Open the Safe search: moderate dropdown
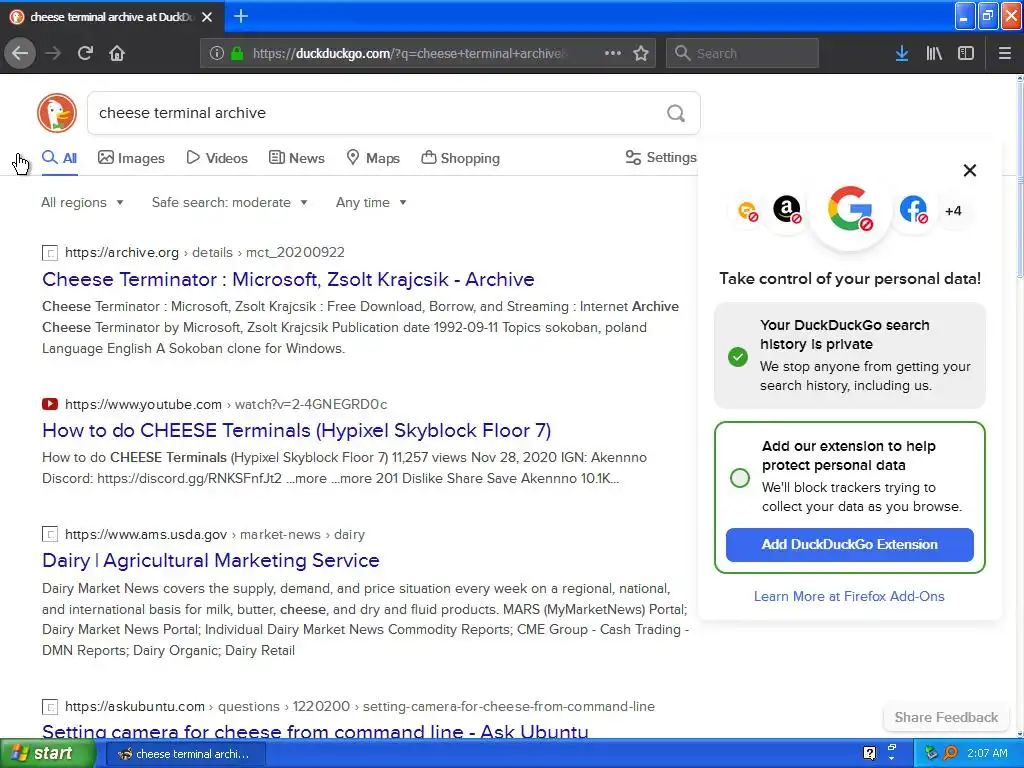Image resolution: width=1024 pixels, height=768 pixels. [x=229, y=202]
